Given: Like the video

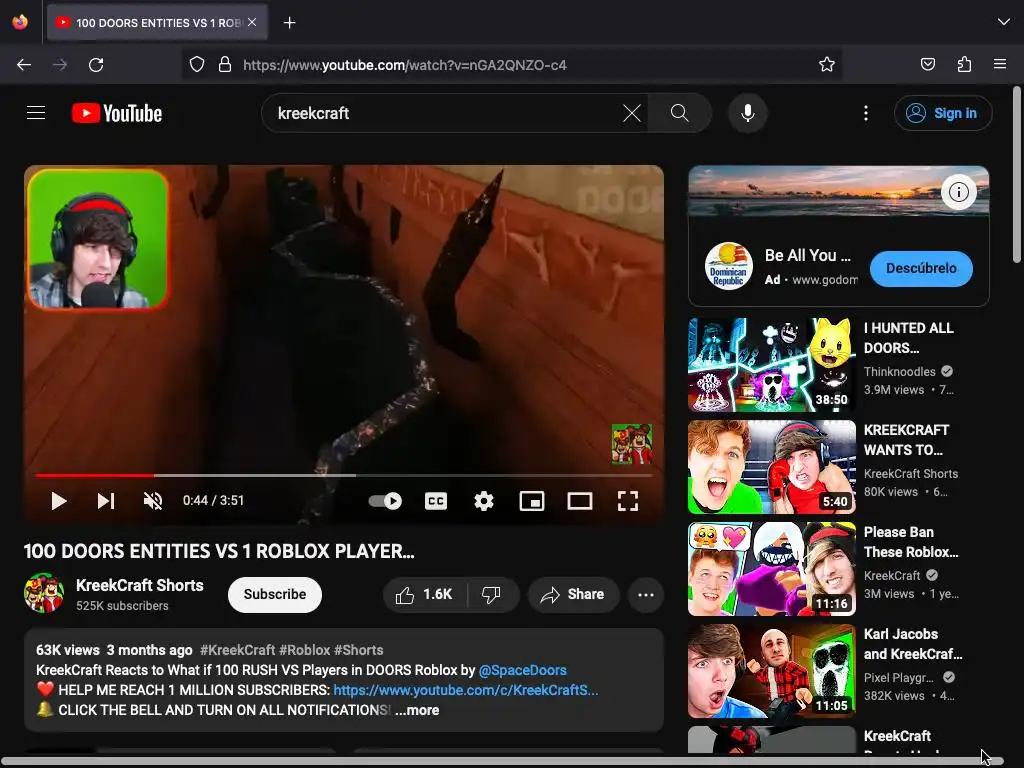Looking at the screenshot, I should [x=424, y=594].
